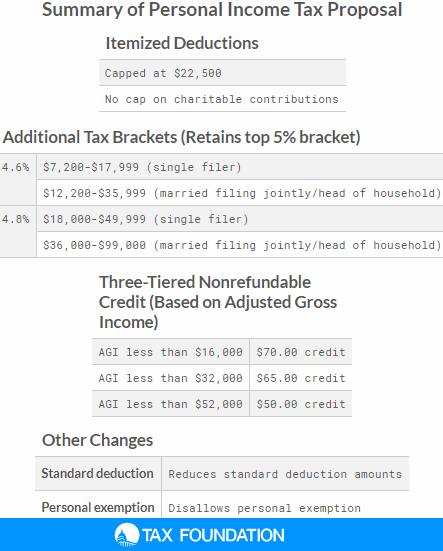
Task: Click the AGI less than $52,000 cell
Action: click(171, 403)
